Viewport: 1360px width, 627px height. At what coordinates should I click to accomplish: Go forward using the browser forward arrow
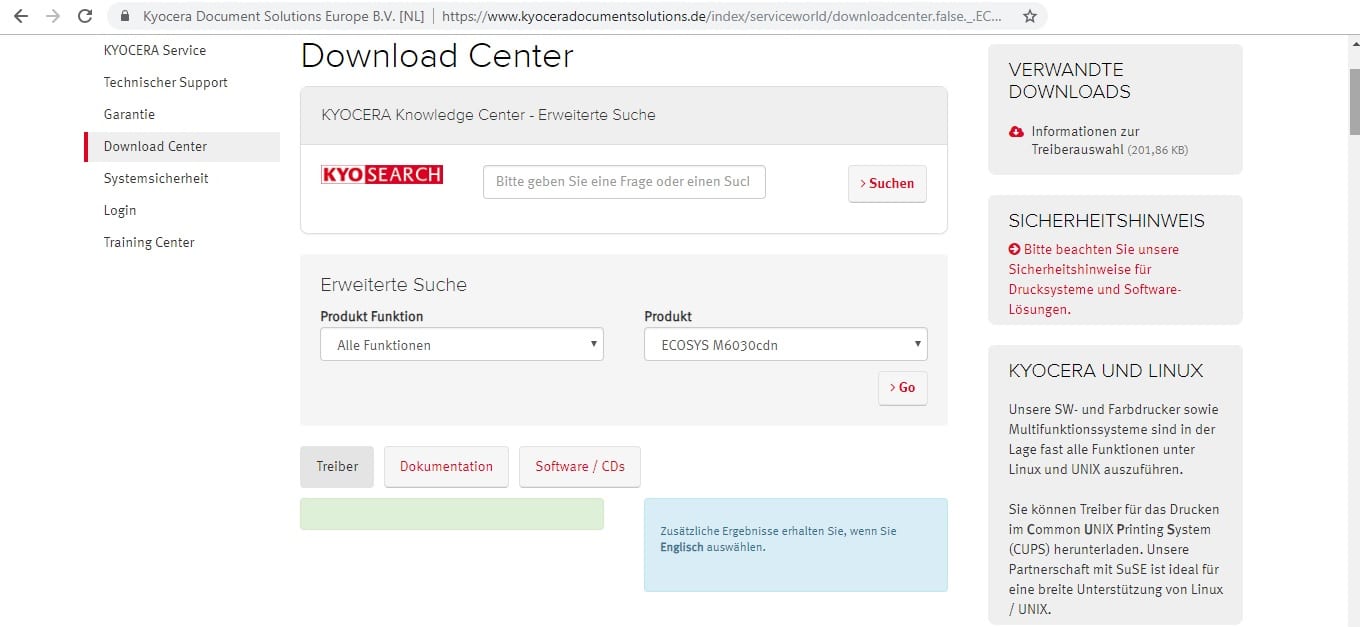click(53, 16)
